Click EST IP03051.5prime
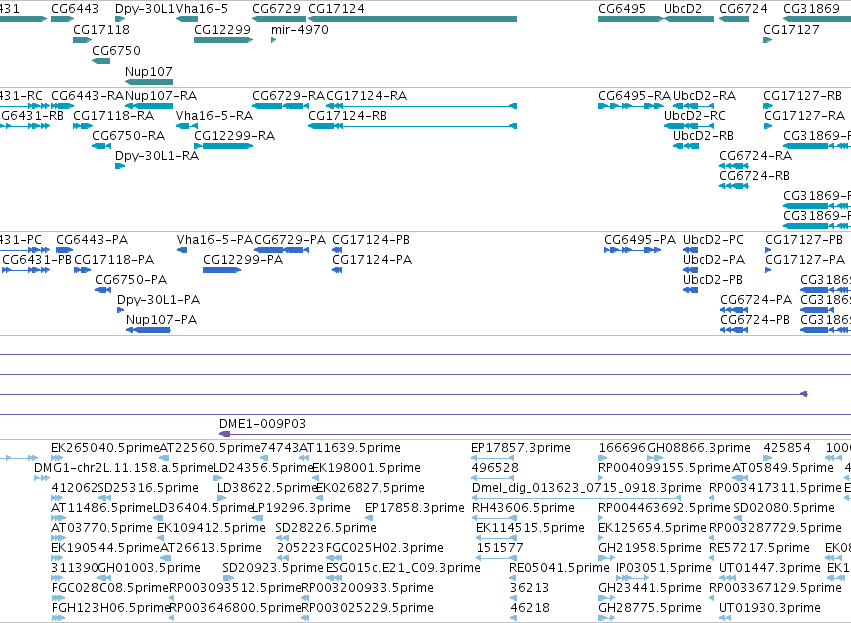This screenshot has height=623, width=851. click(x=664, y=568)
